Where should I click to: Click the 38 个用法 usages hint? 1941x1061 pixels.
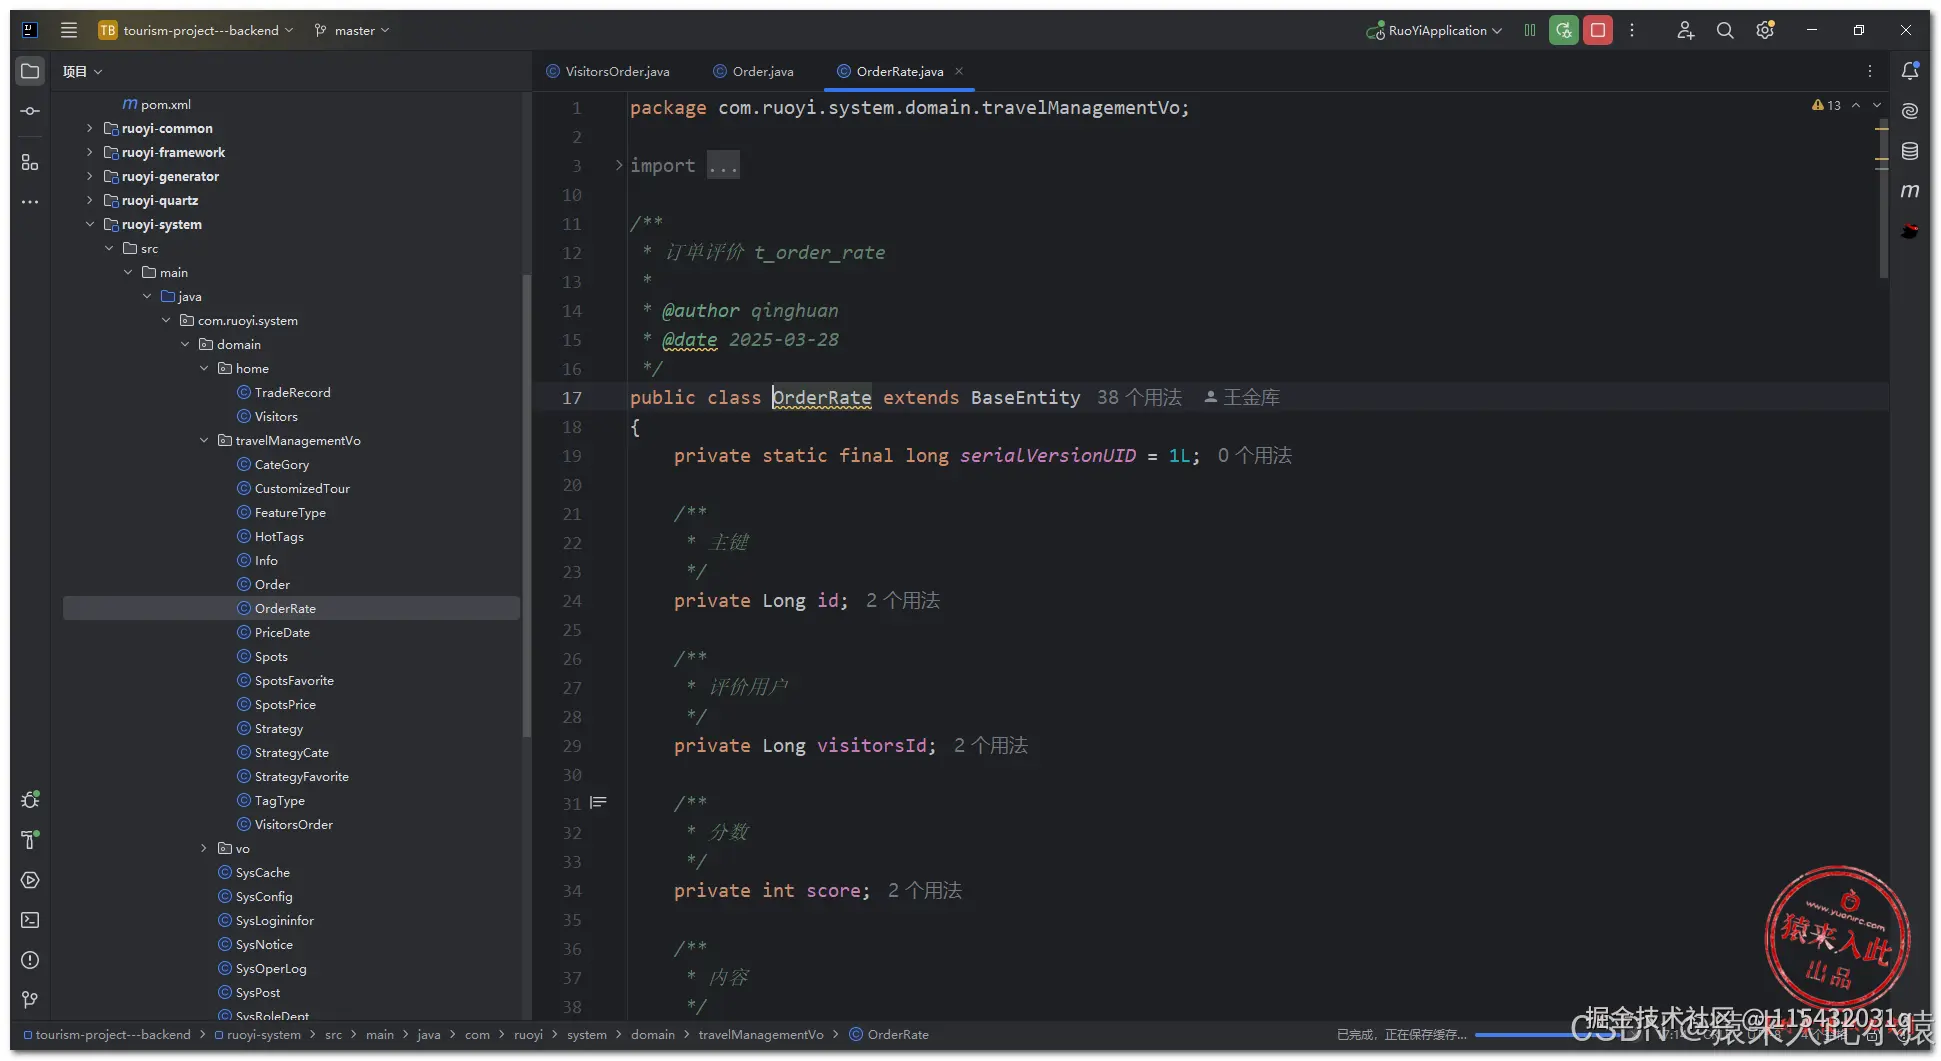1139,397
